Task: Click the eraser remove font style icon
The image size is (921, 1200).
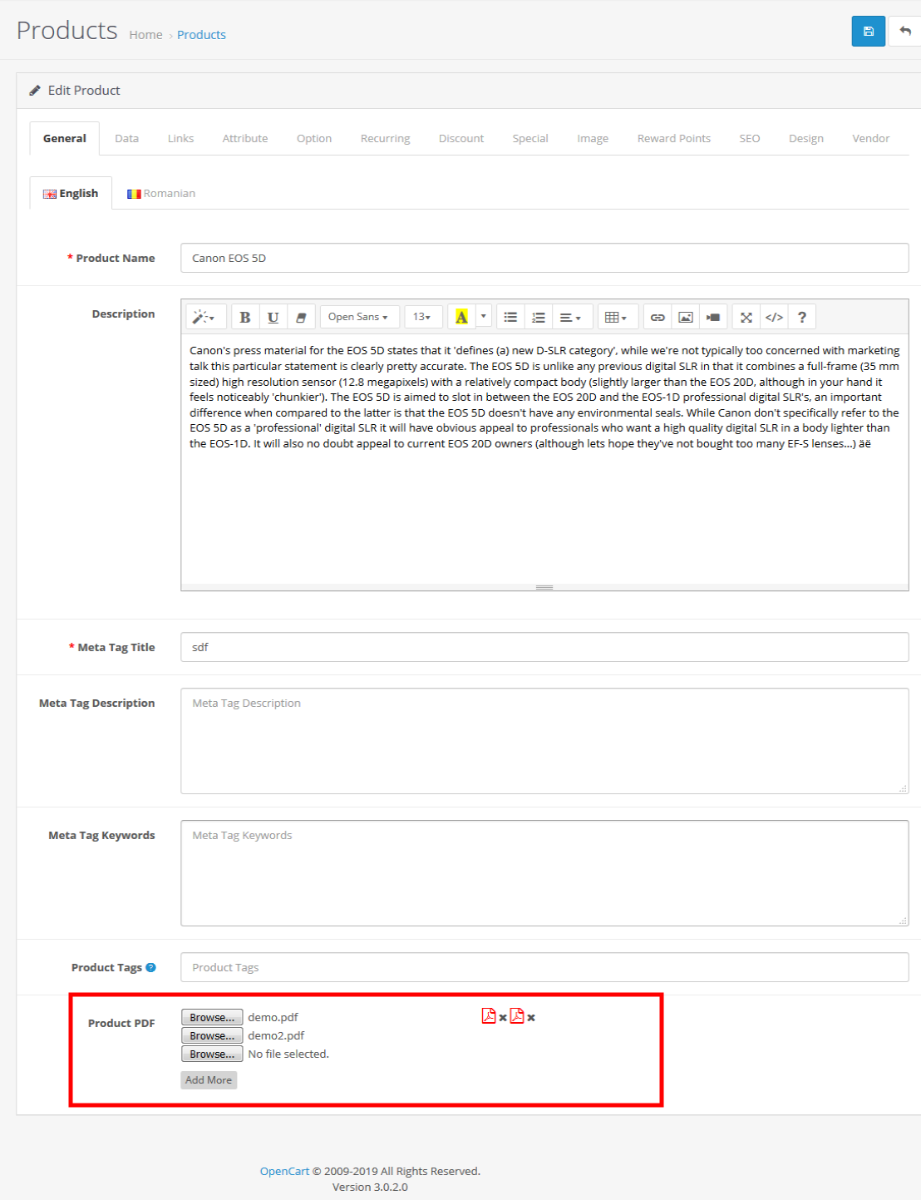Action: [301, 317]
